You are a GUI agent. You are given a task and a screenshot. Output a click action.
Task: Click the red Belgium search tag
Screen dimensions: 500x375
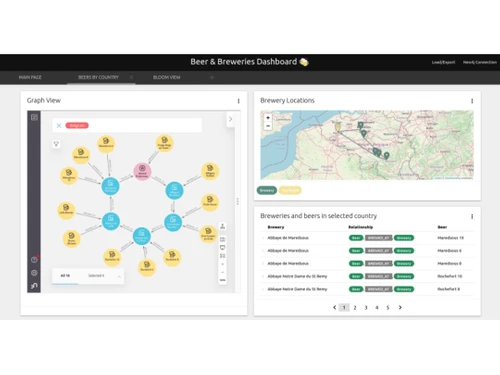click(x=77, y=125)
